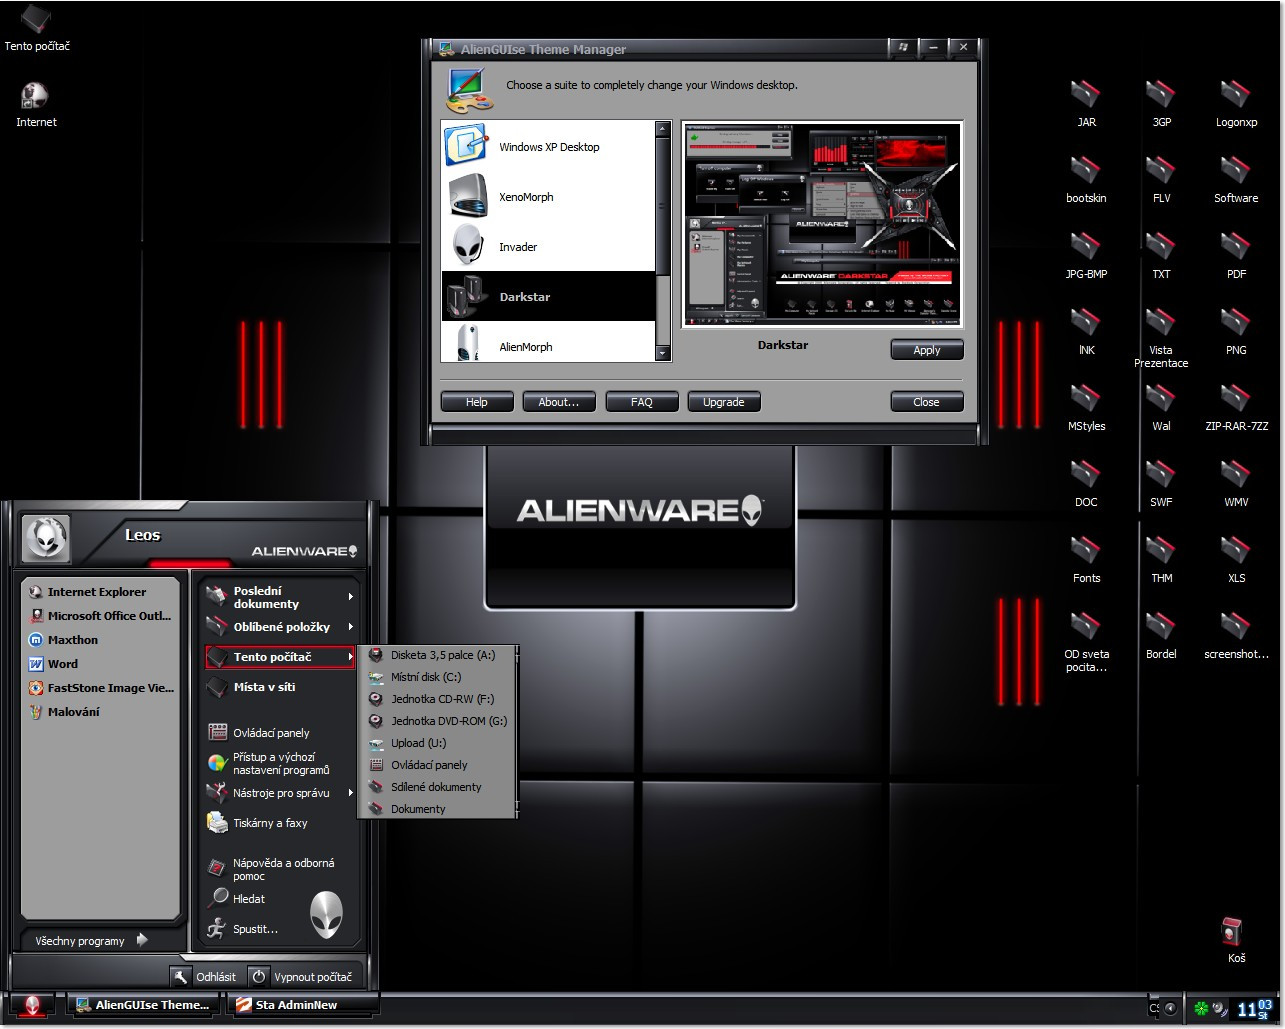Open the bootskin desktop folder
Screen dimensions: 1285x1029
(x=1086, y=180)
